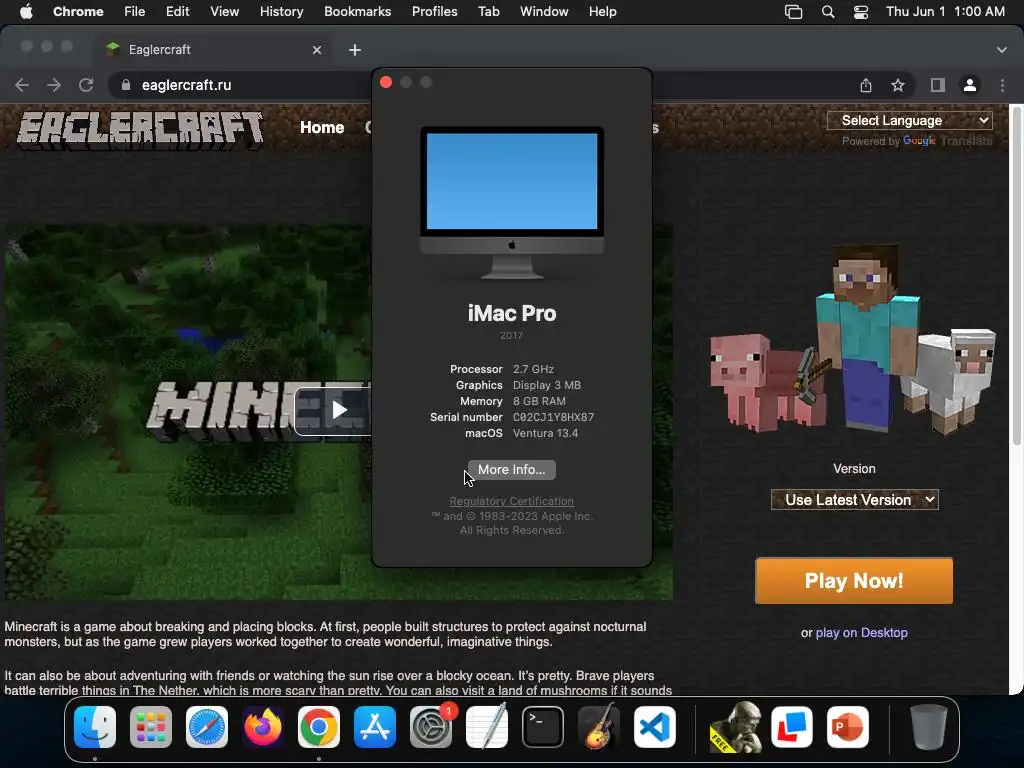The width and height of the screenshot is (1024, 768).
Task: Open the Trash in the Dock
Action: pyautogui.click(x=929, y=727)
